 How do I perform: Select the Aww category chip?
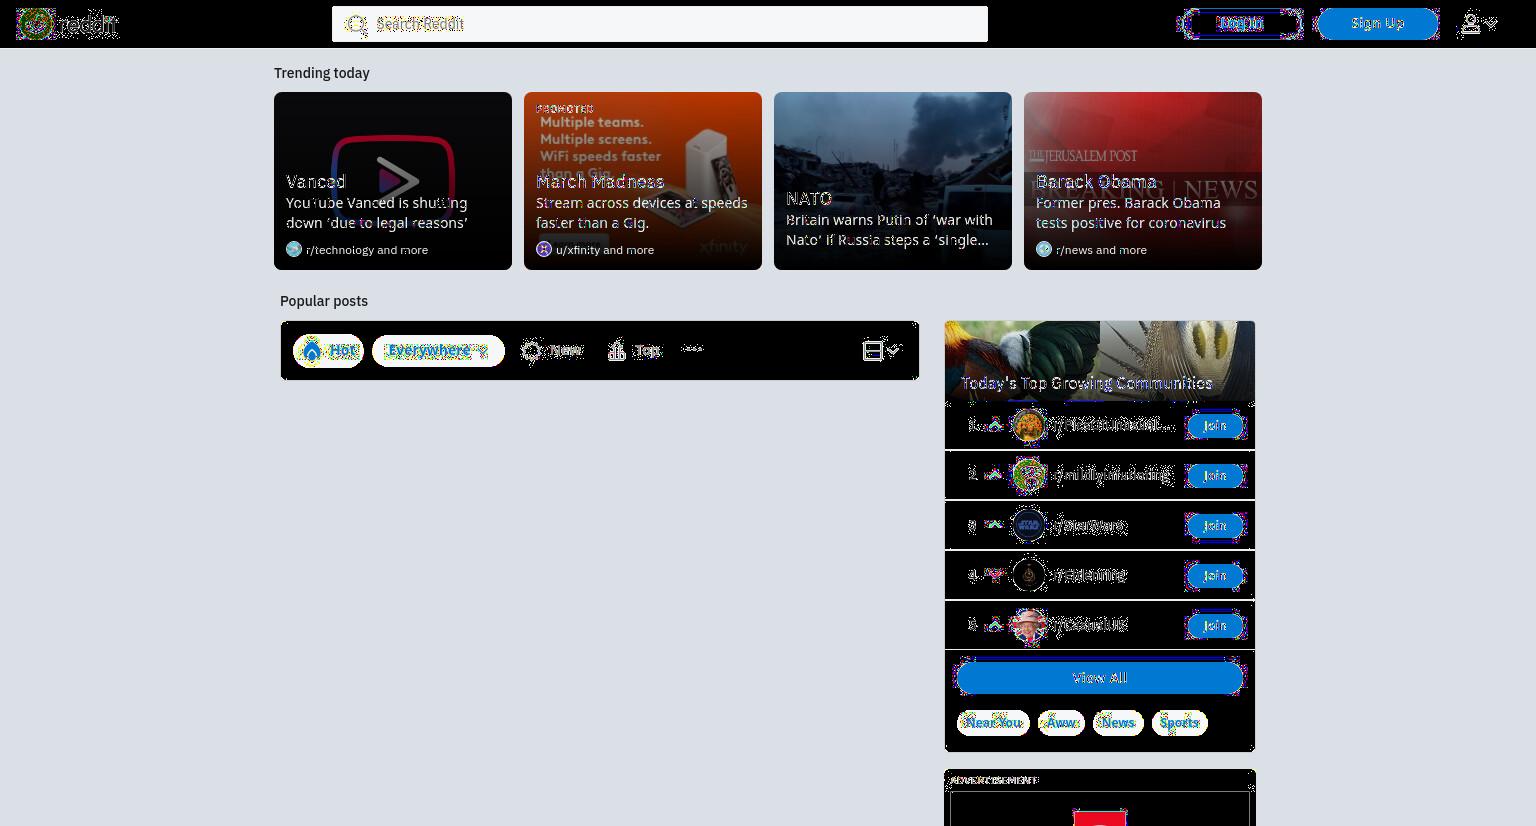point(1061,722)
